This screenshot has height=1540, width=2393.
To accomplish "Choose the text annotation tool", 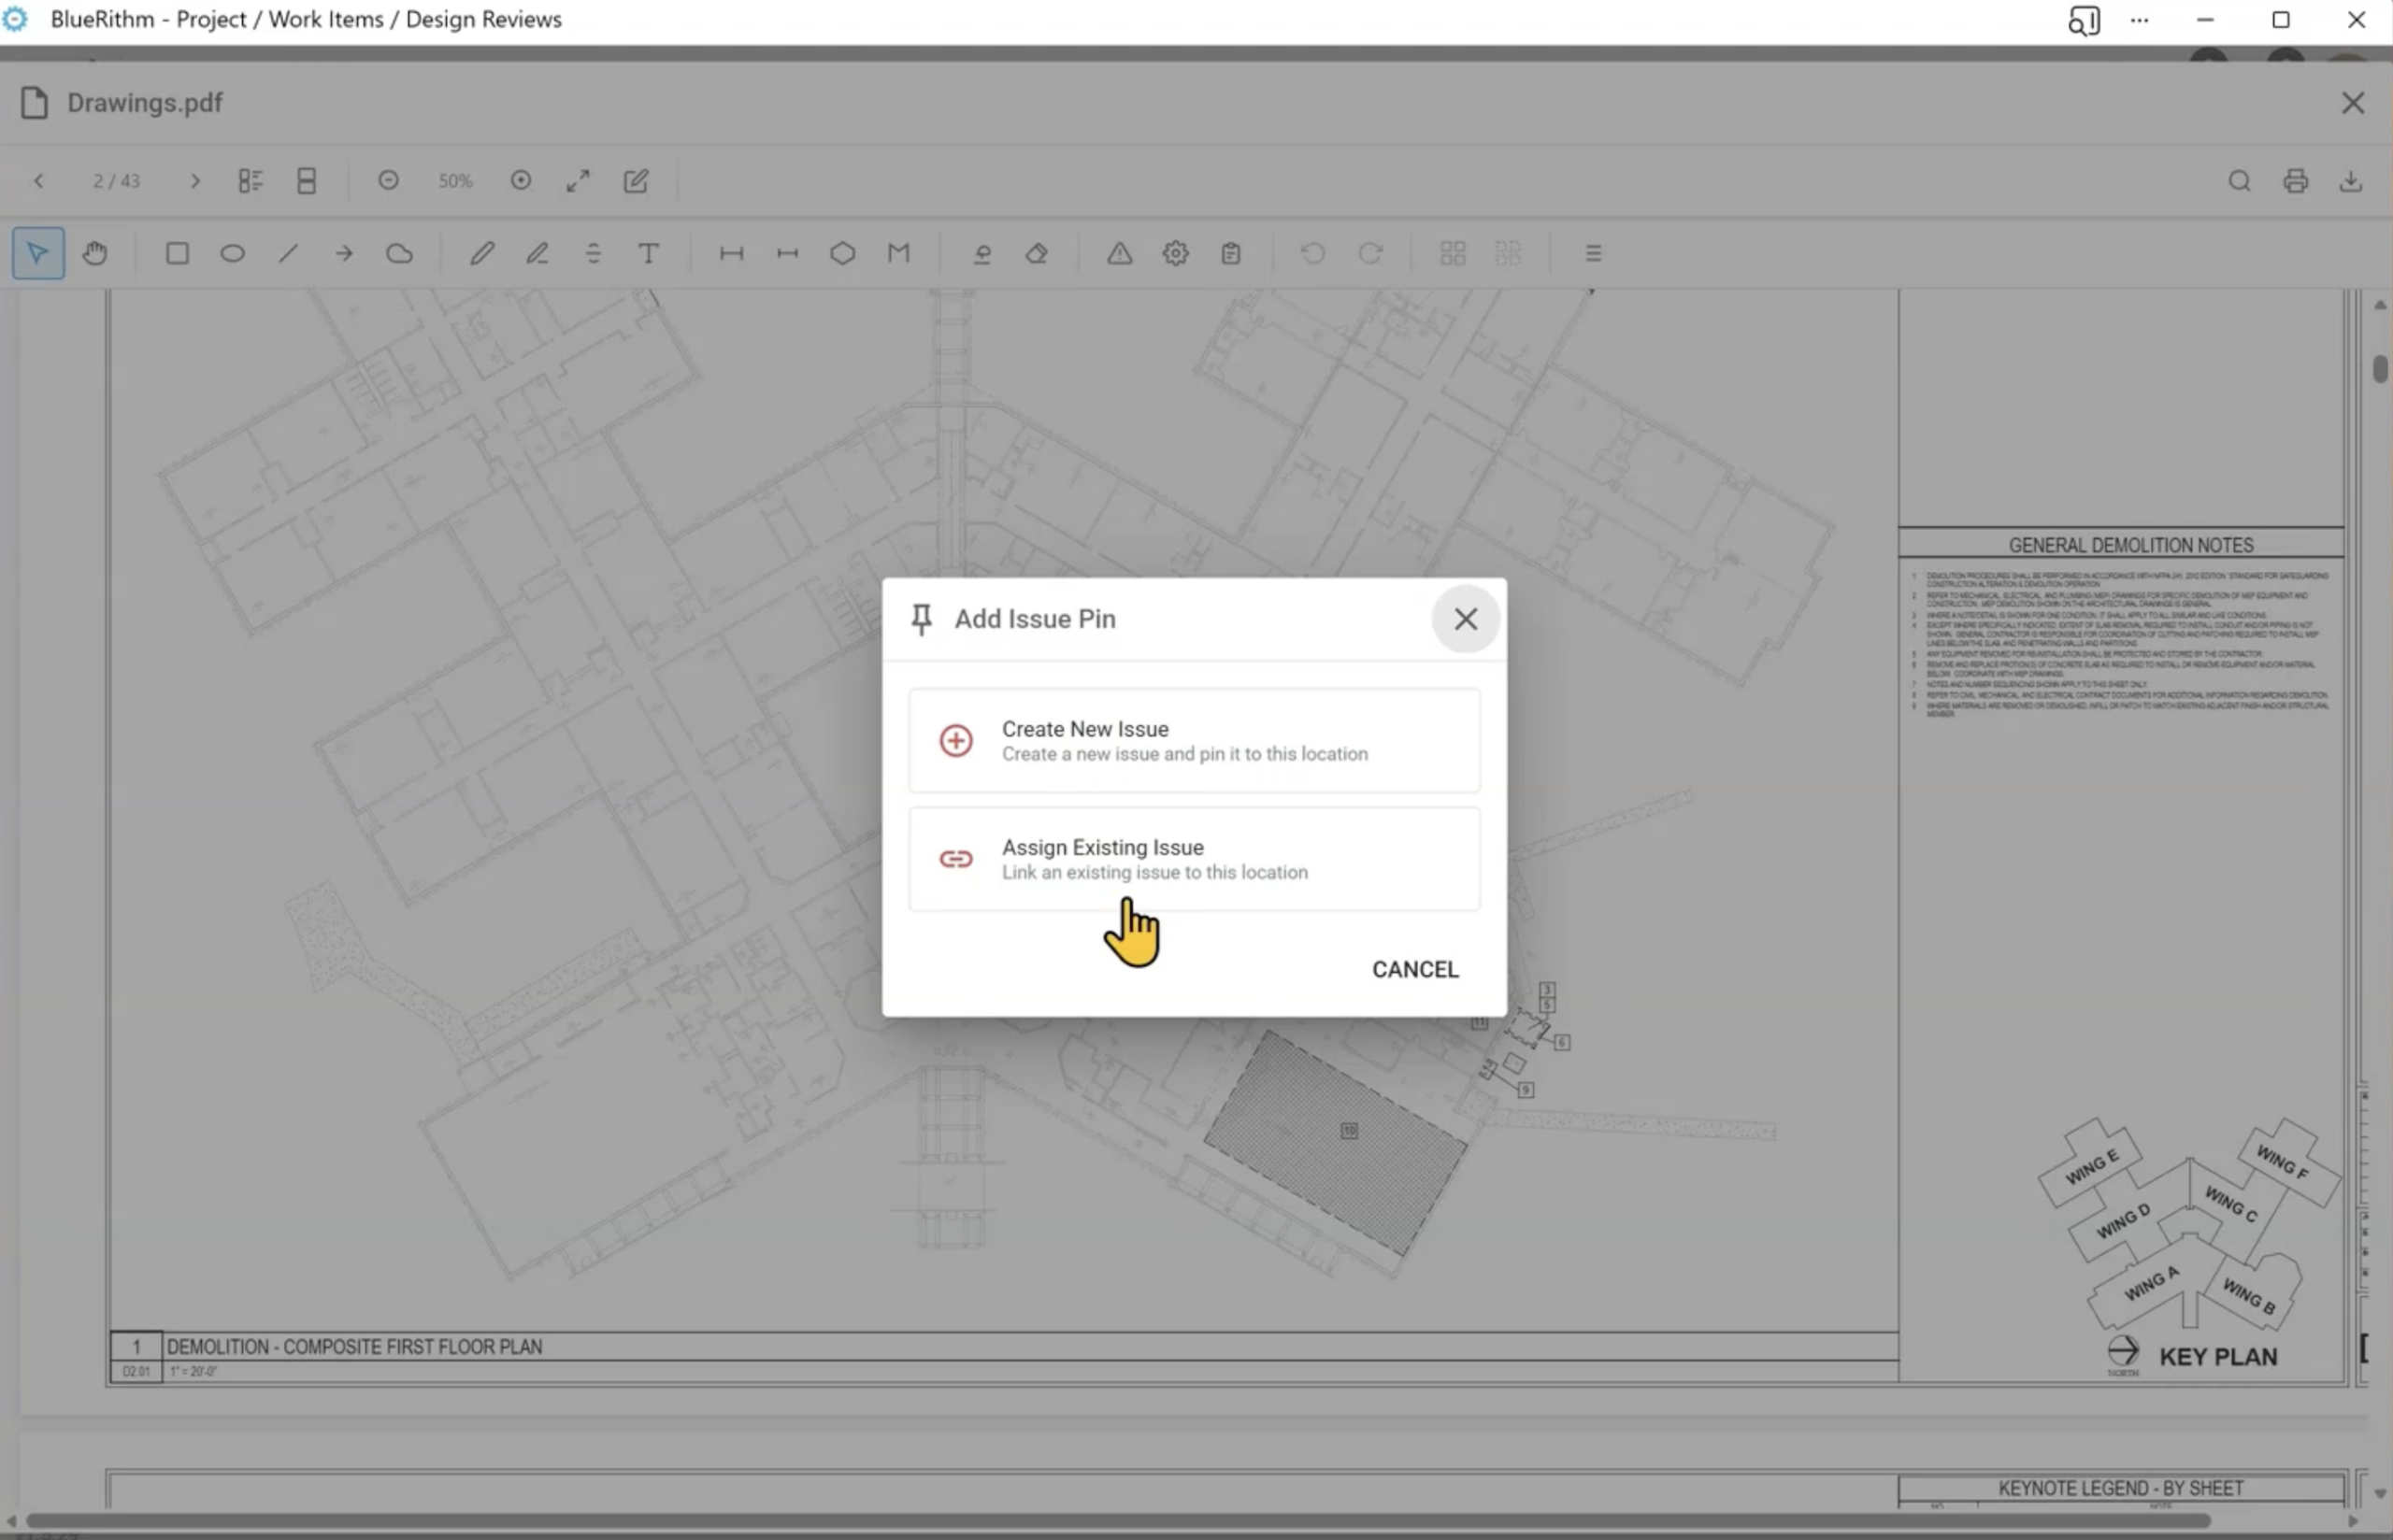I will (649, 254).
